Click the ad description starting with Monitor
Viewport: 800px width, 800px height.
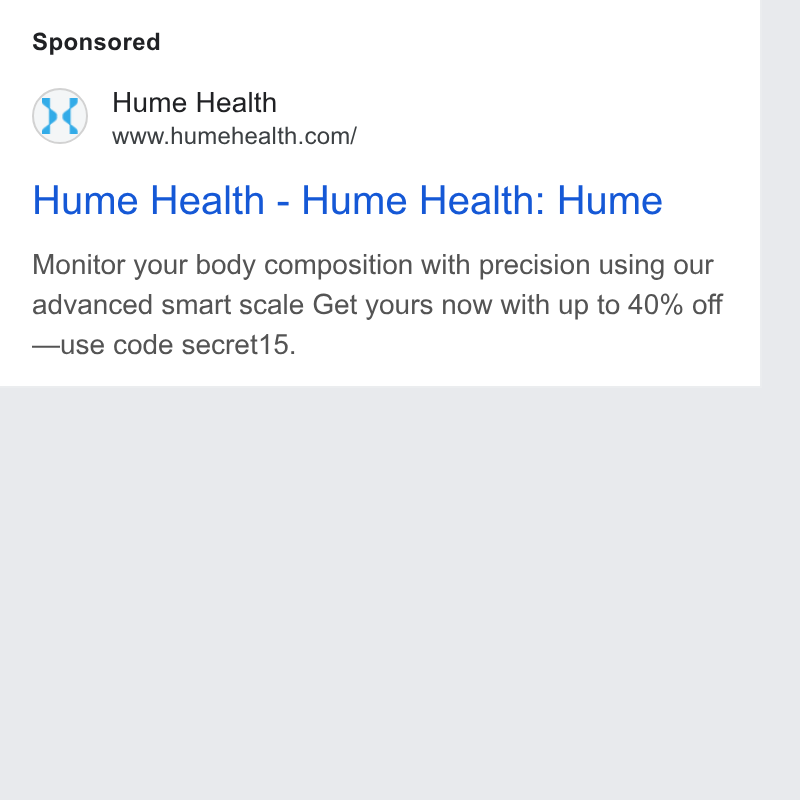(x=378, y=305)
